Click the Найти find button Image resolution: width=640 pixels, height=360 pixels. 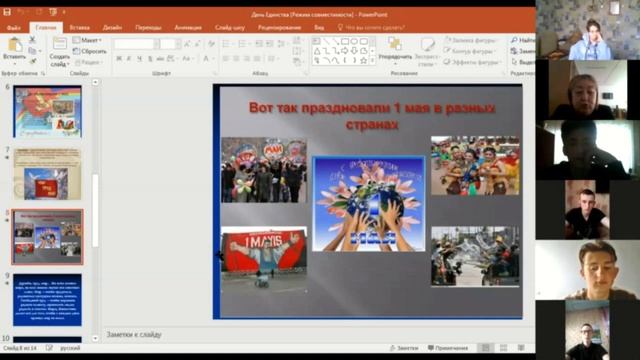tap(522, 40)
